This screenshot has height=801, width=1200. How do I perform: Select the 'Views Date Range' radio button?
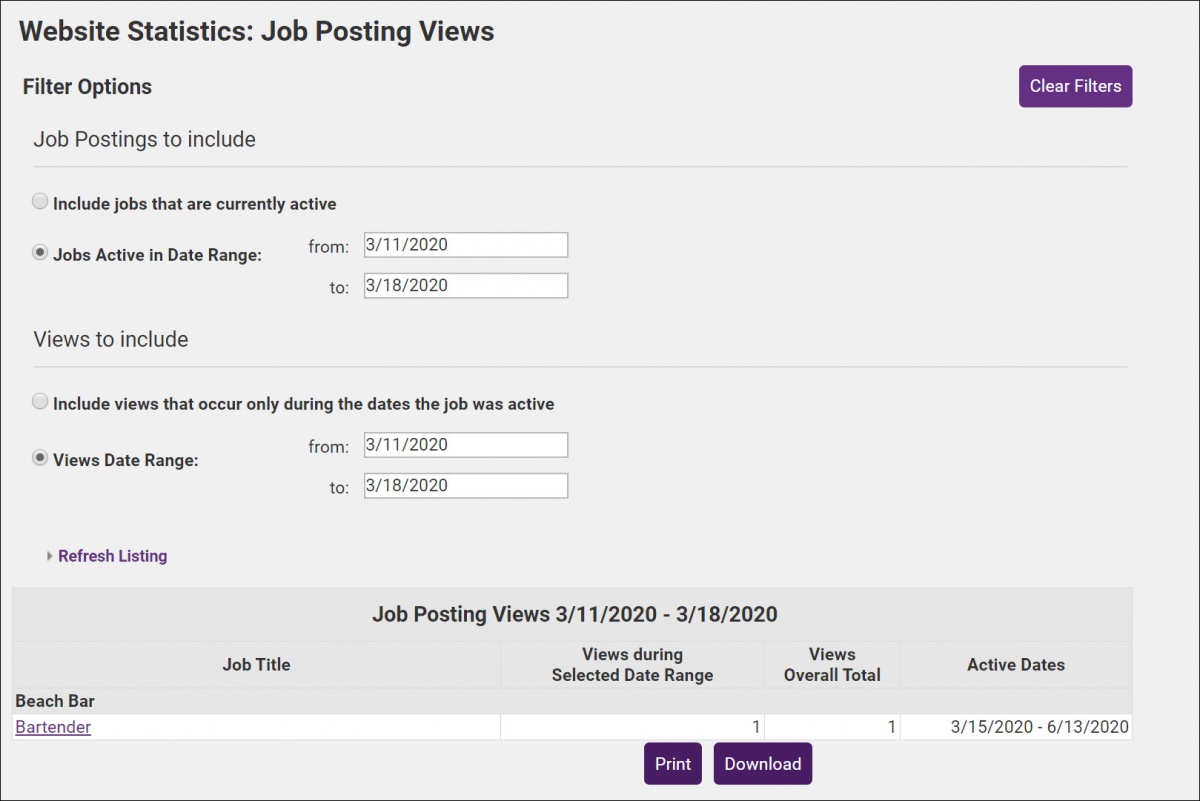(x=40, y=458)
